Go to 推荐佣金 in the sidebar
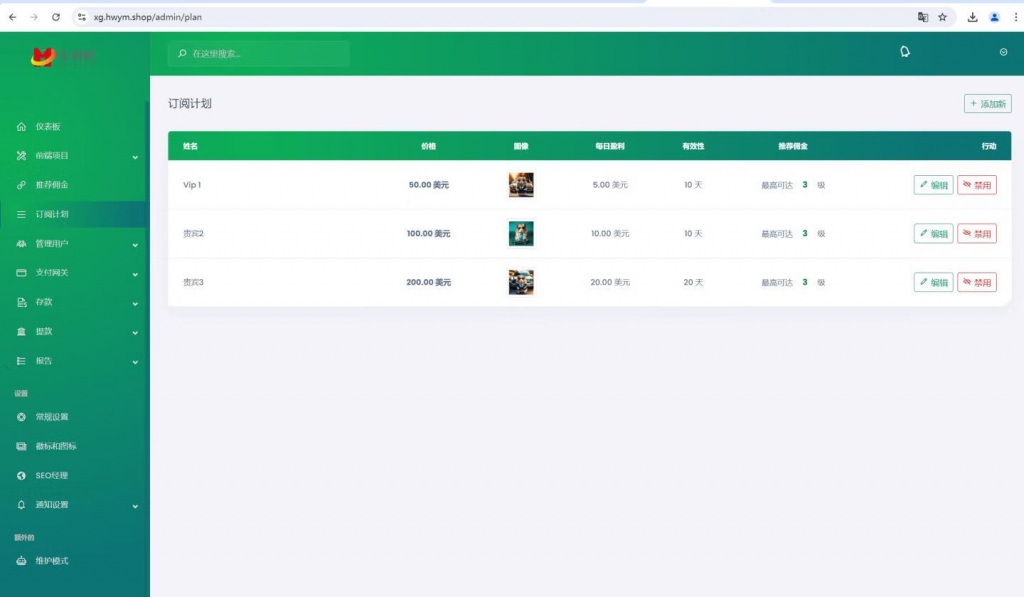Screen dimensions: 1024x597 pos(52,185)
